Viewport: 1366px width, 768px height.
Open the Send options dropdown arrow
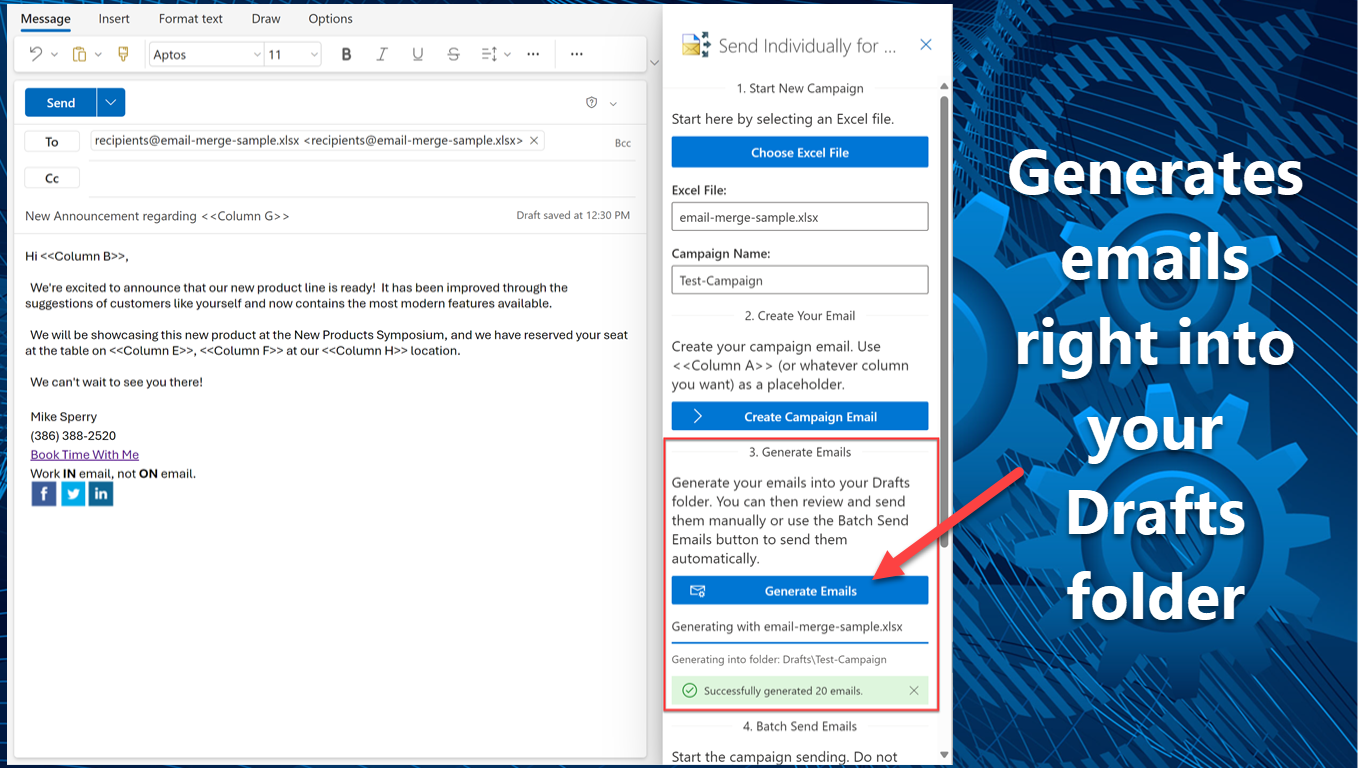pyautogui.click(x=111, y=103)
